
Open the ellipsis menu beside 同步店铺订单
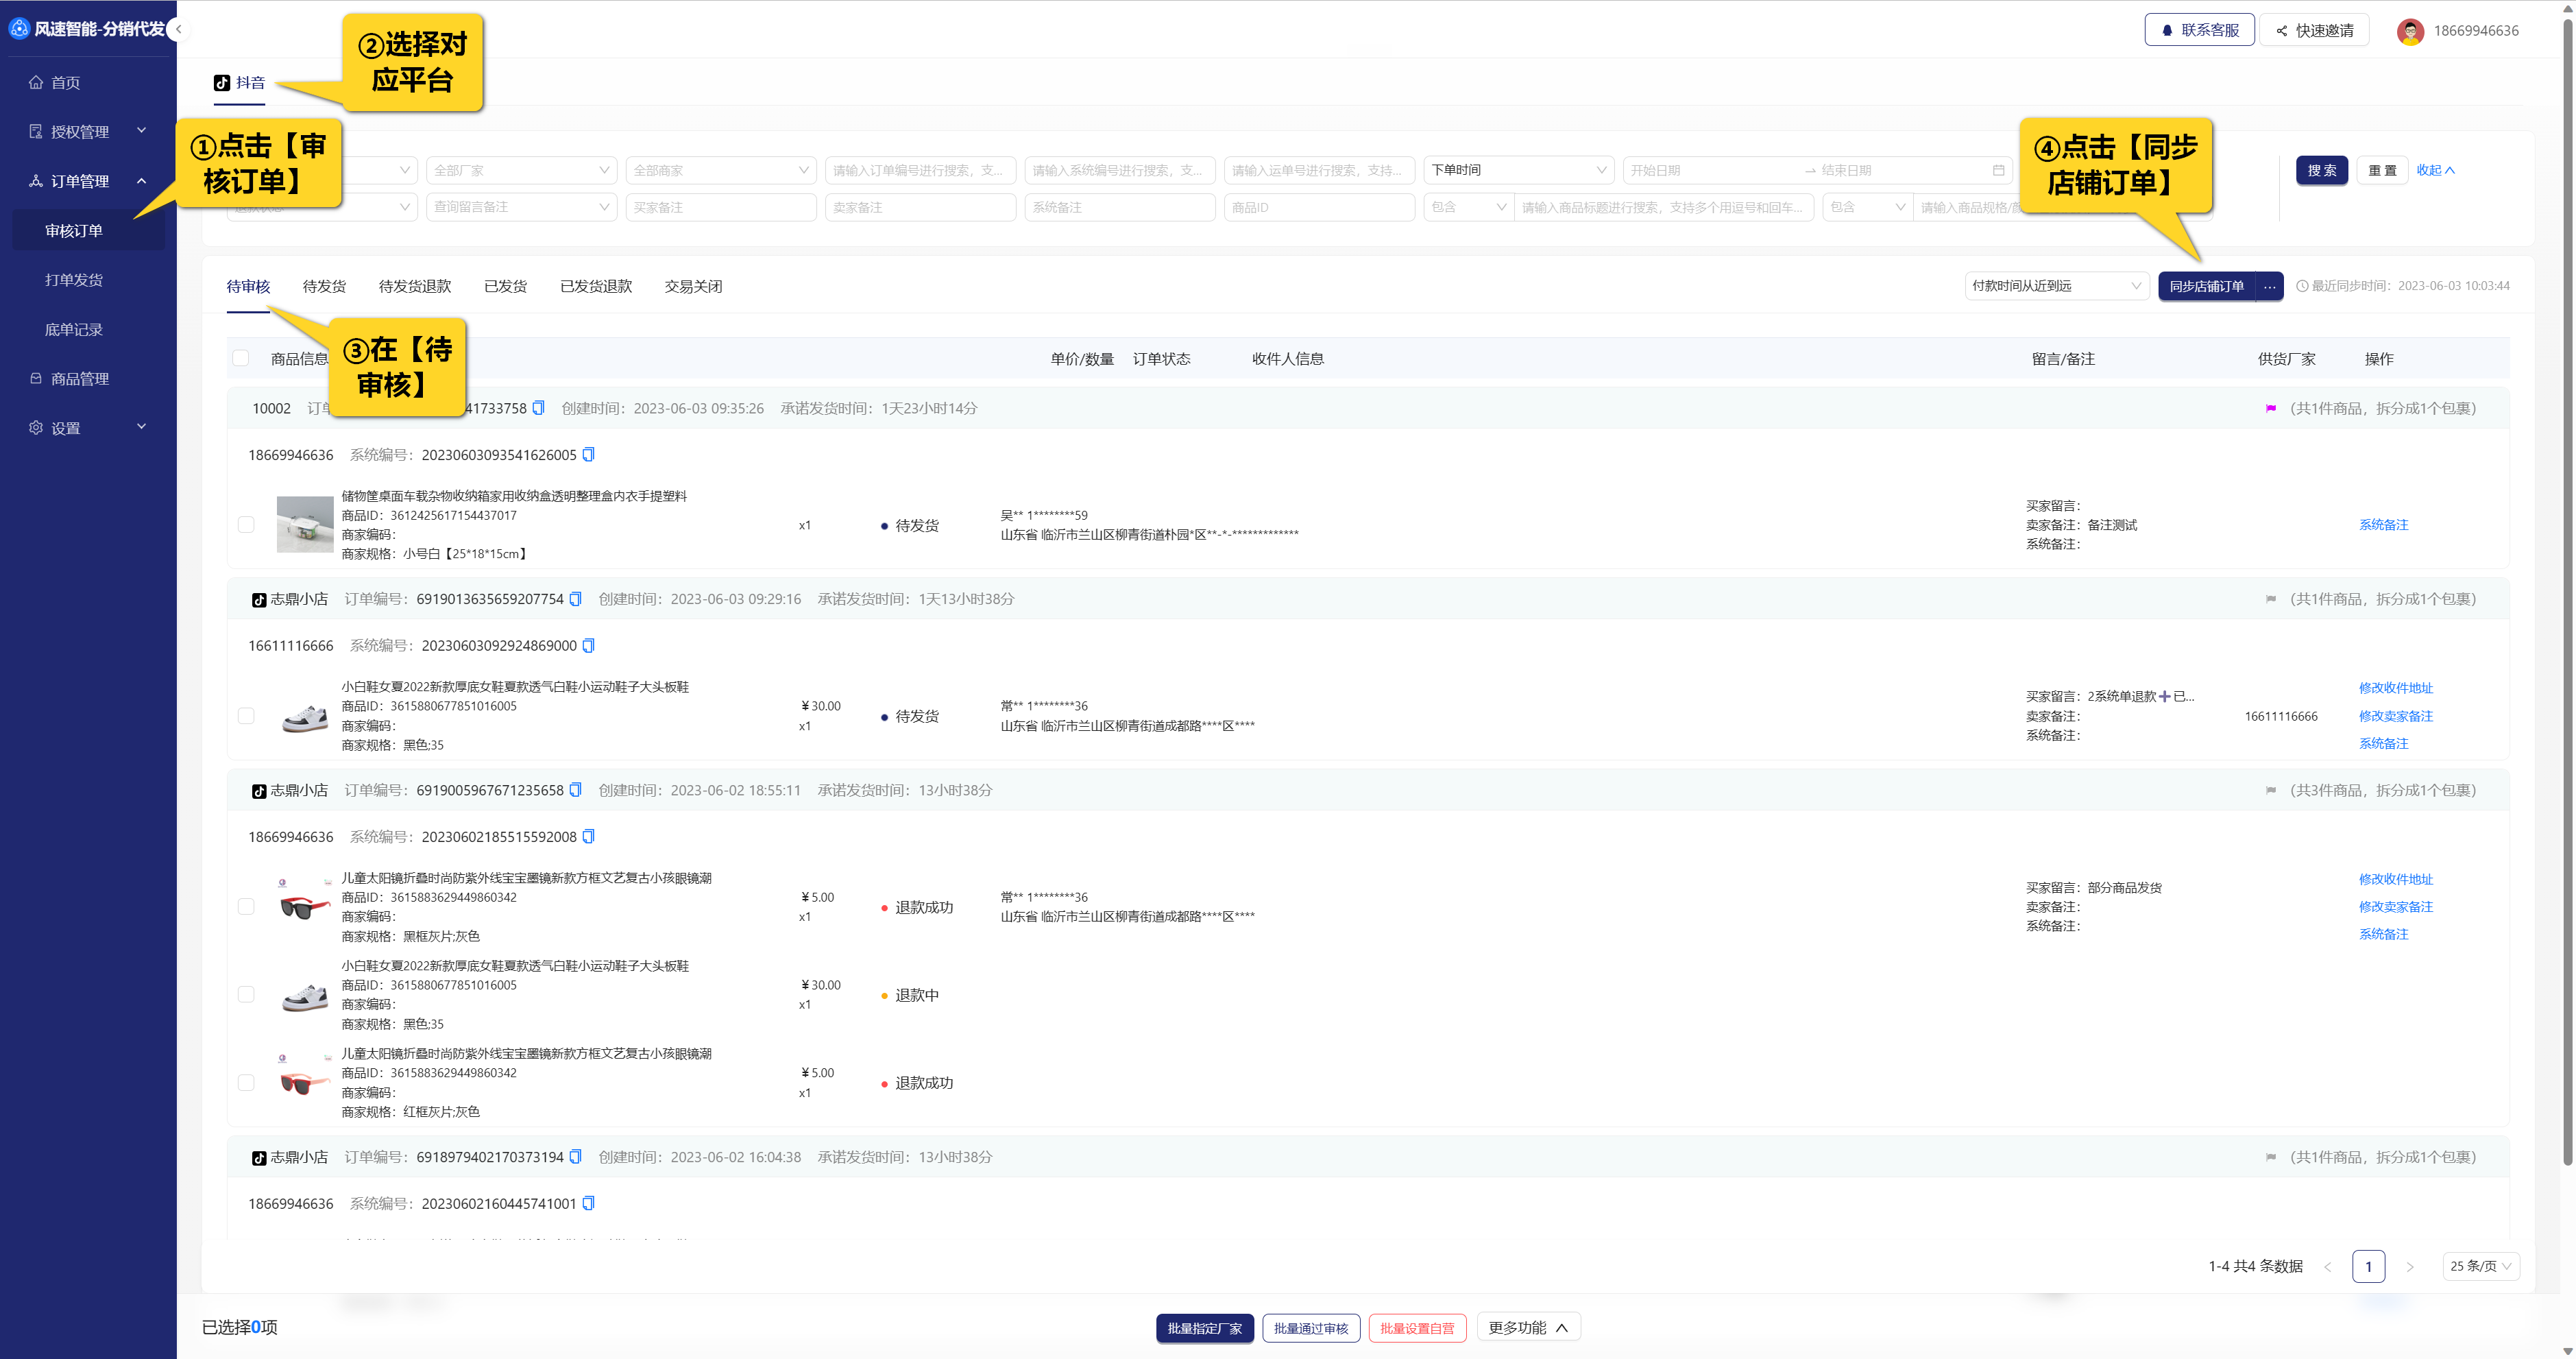tap(2269, 286)
